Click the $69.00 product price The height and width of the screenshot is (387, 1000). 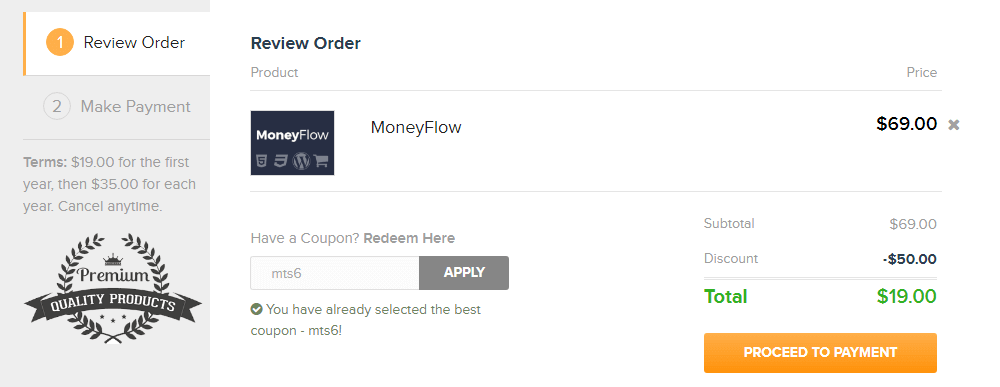pos(906,124)
